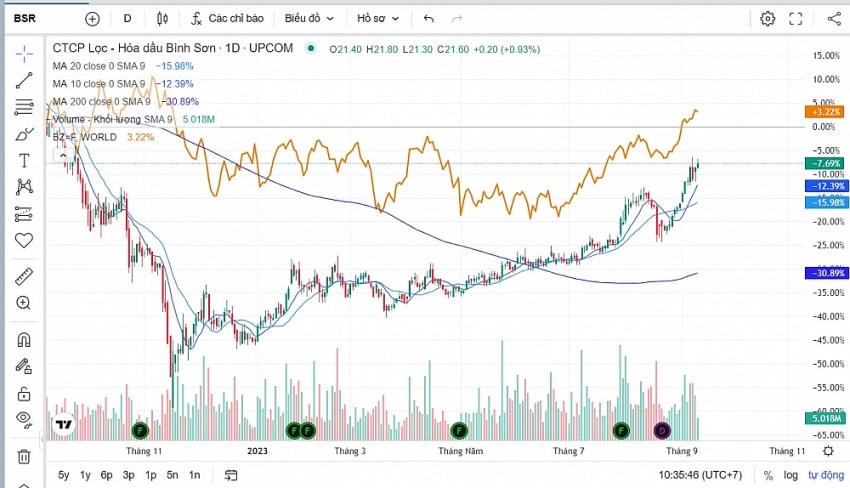Click the chart title CTCP Lọc - Hóa dầu Bình Sơn
The image size is (850, 488).
[x=134, y=48]
